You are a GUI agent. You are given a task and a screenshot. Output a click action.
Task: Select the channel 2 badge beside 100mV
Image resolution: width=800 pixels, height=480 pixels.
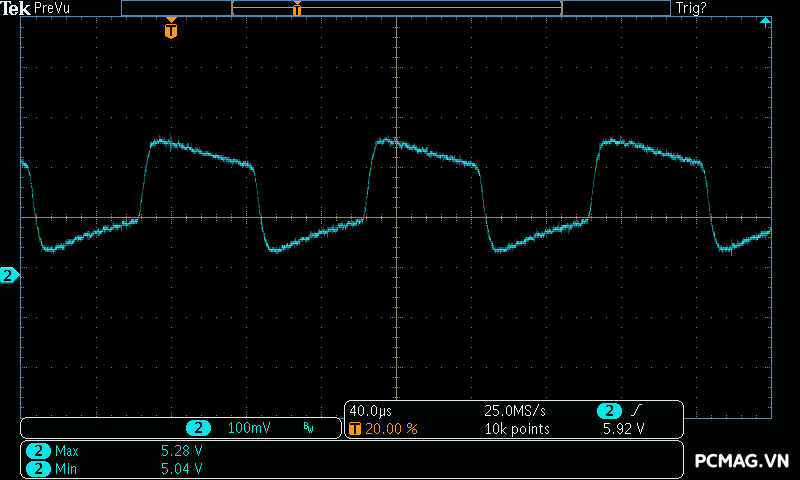(198, 428)
